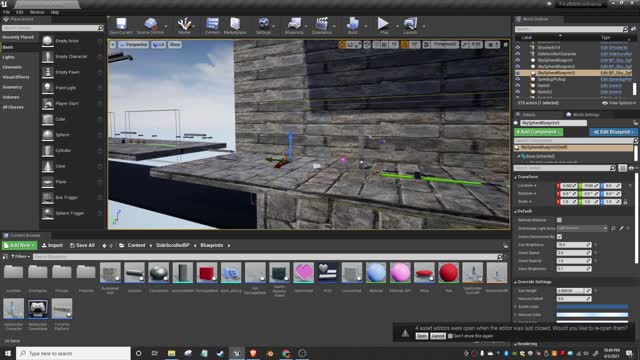
Task: Select the pink heart blueprint thumbnail
Action: click(303, 273)
